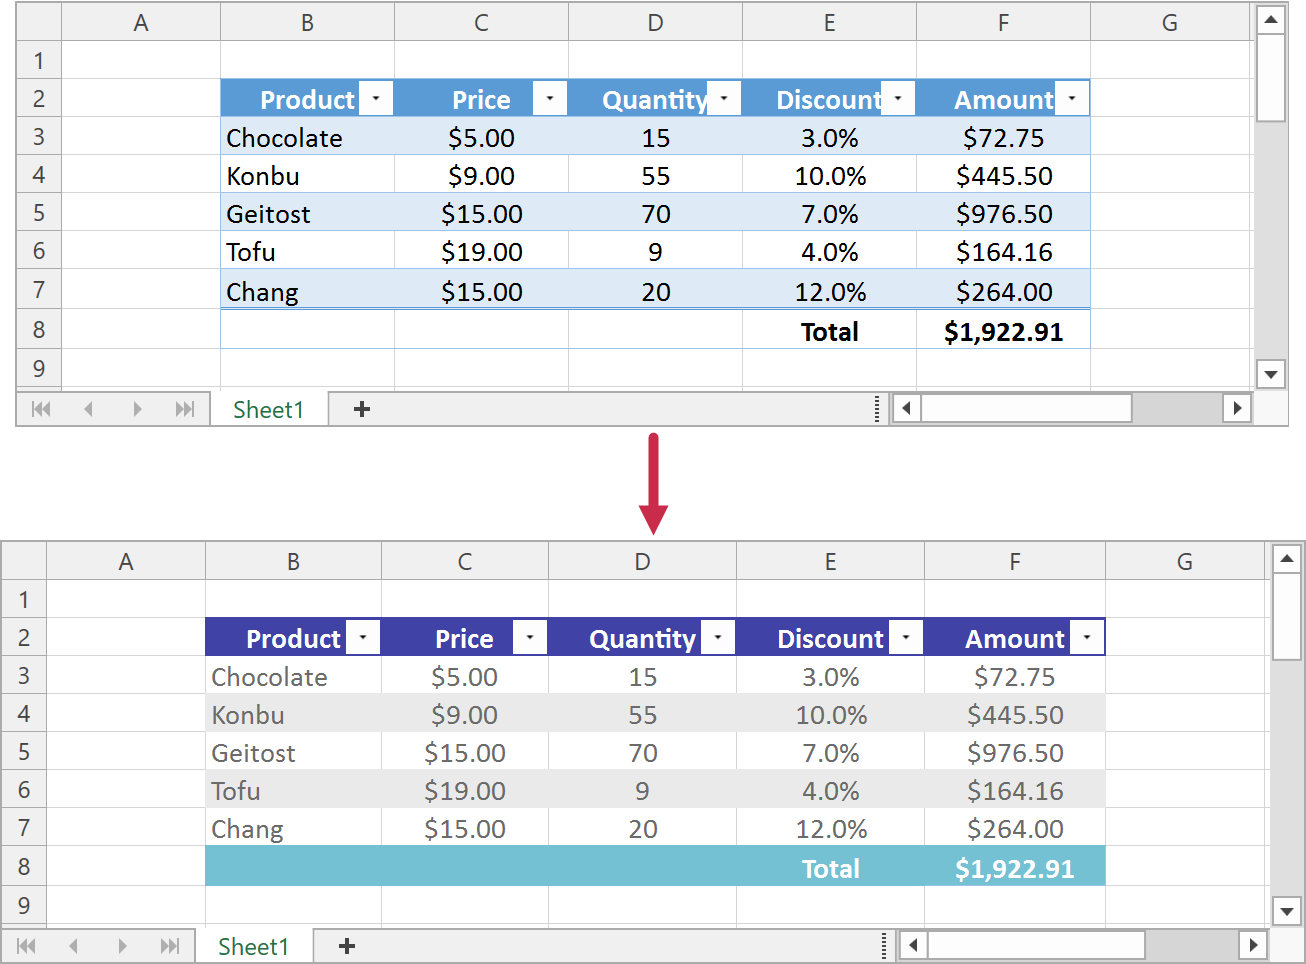The image size is (1306, 964).
Task: Click the teal Total row amount $1,922.91
Action: [x=1014, y=868]
